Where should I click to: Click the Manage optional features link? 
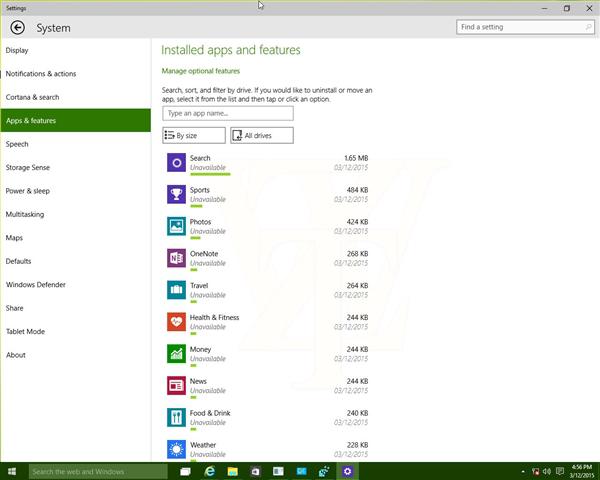(201, 71)
